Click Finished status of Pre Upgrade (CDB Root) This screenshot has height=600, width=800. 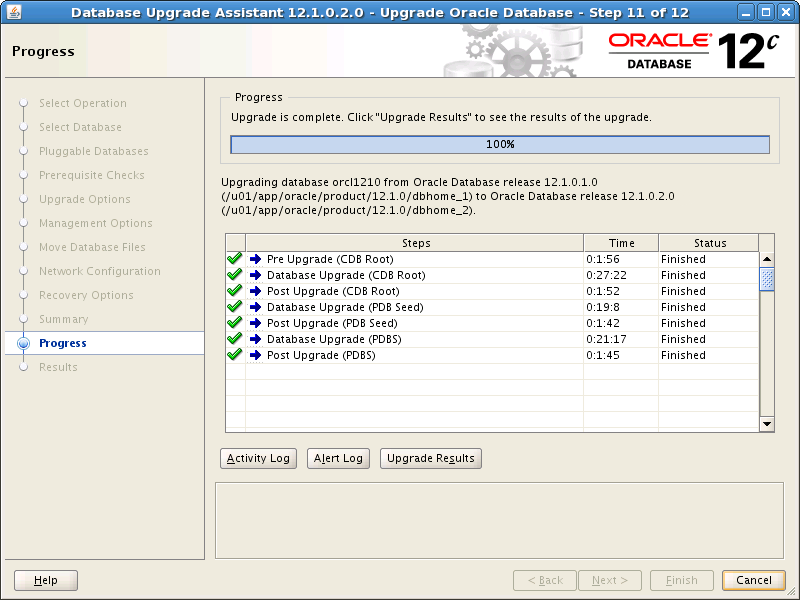(x=683, y=259)
